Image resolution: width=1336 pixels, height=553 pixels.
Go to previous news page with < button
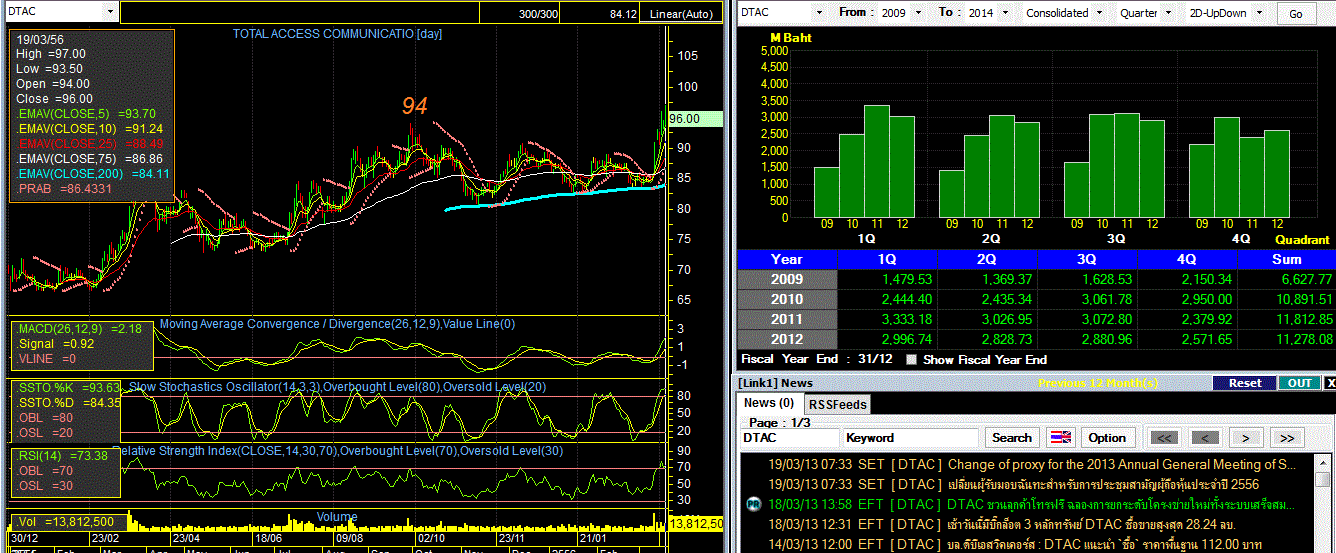(x=1206, y=438)
